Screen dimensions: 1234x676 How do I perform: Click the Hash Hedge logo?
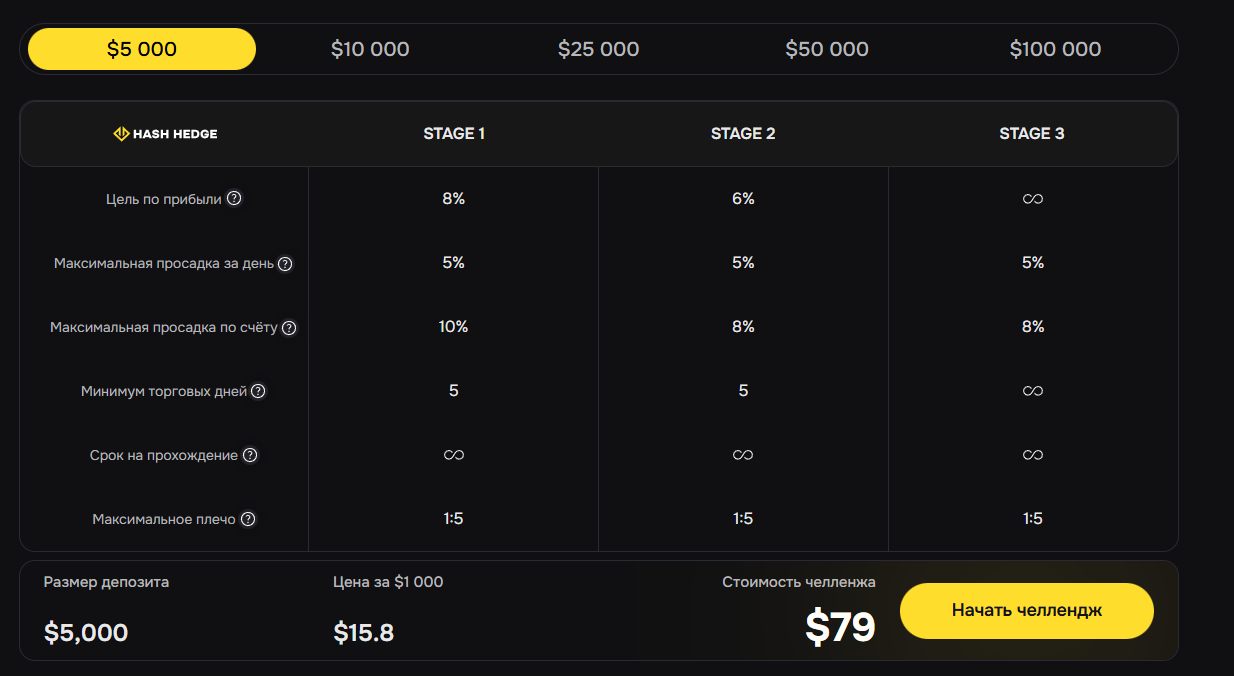(165, 133)
